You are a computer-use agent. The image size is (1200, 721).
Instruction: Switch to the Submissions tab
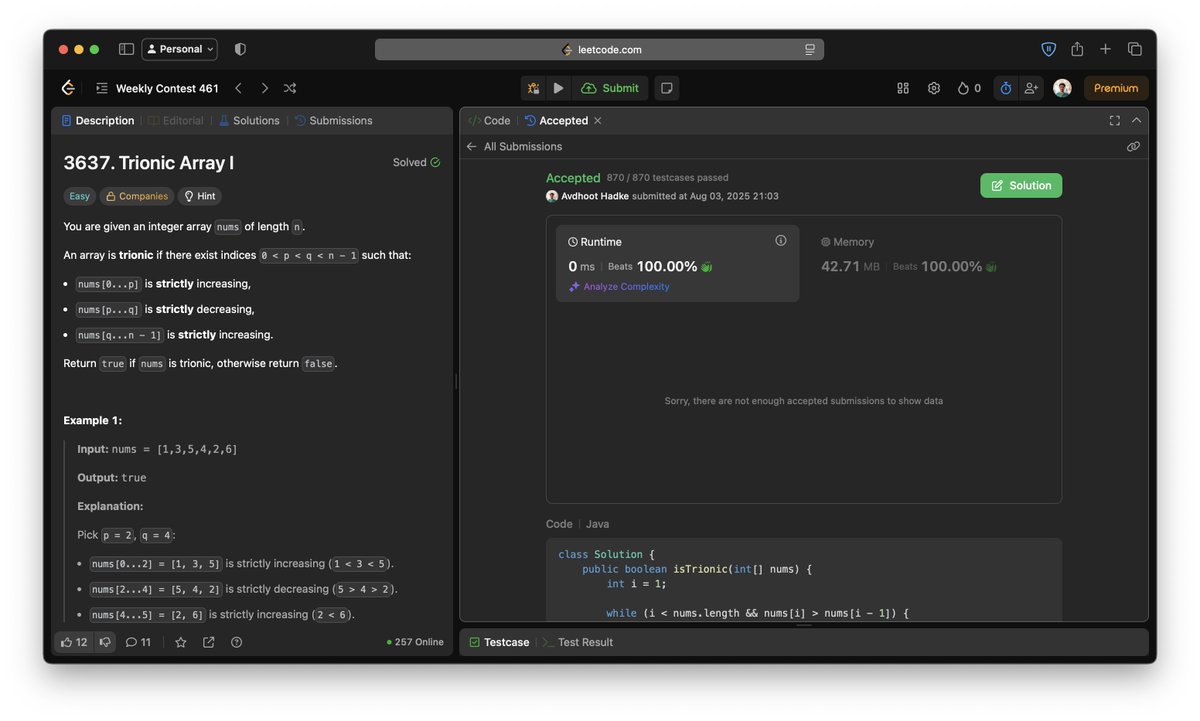coord(334,121)
